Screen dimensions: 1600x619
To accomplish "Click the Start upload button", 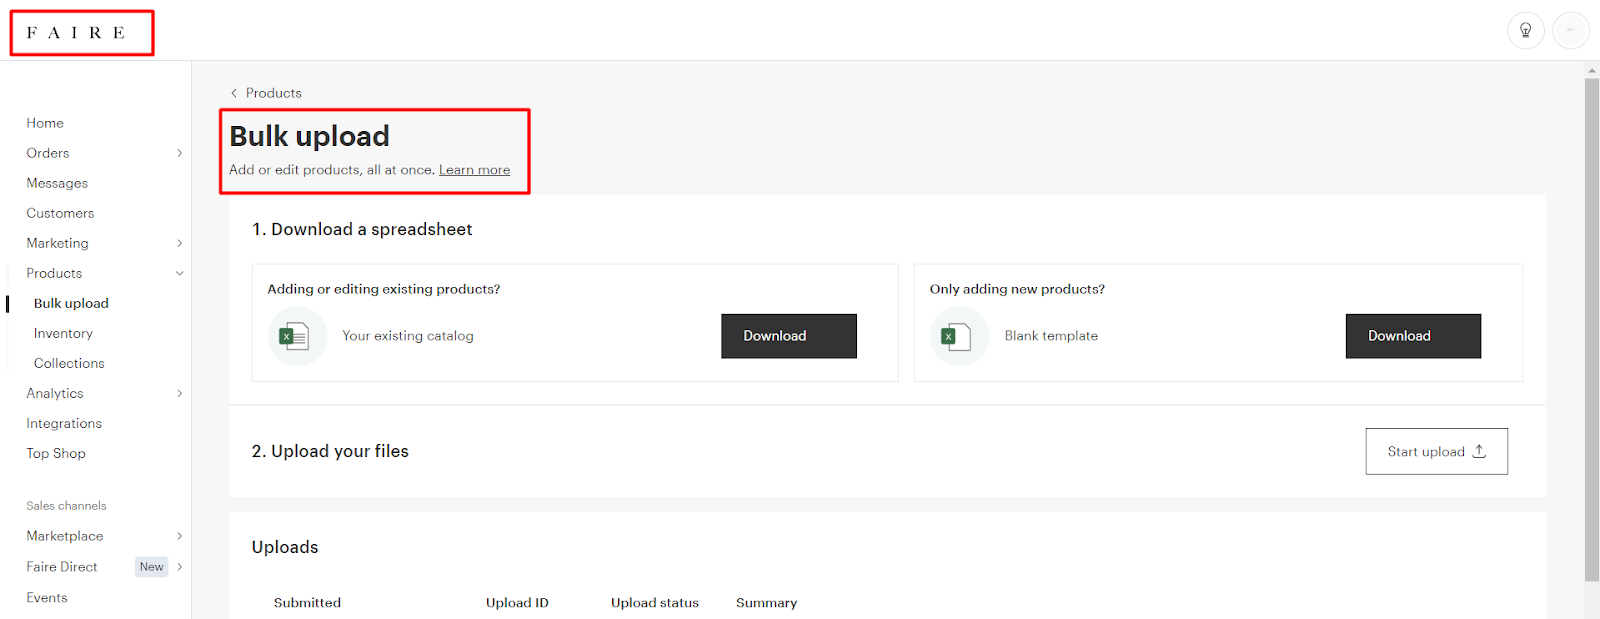I will [1437, 452].
